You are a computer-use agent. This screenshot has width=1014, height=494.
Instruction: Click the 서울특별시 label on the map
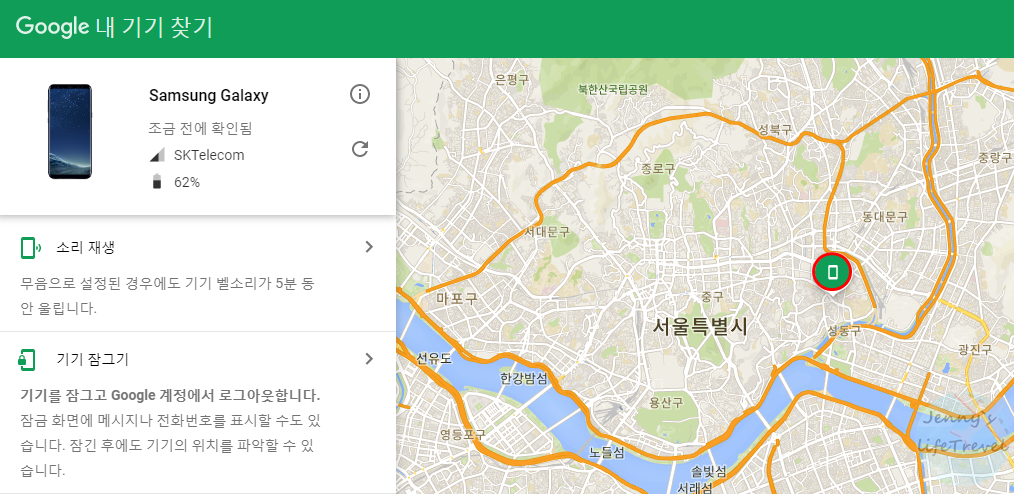pos(700,325)
